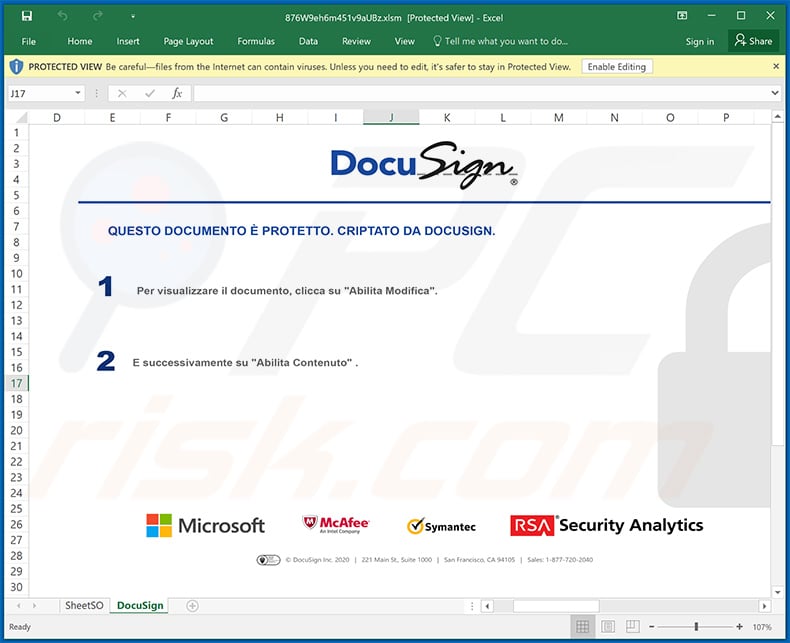Image resolution: width=790 pixels, height=643 pixels.
Task: Click the Share button
Action: [753, 41]
